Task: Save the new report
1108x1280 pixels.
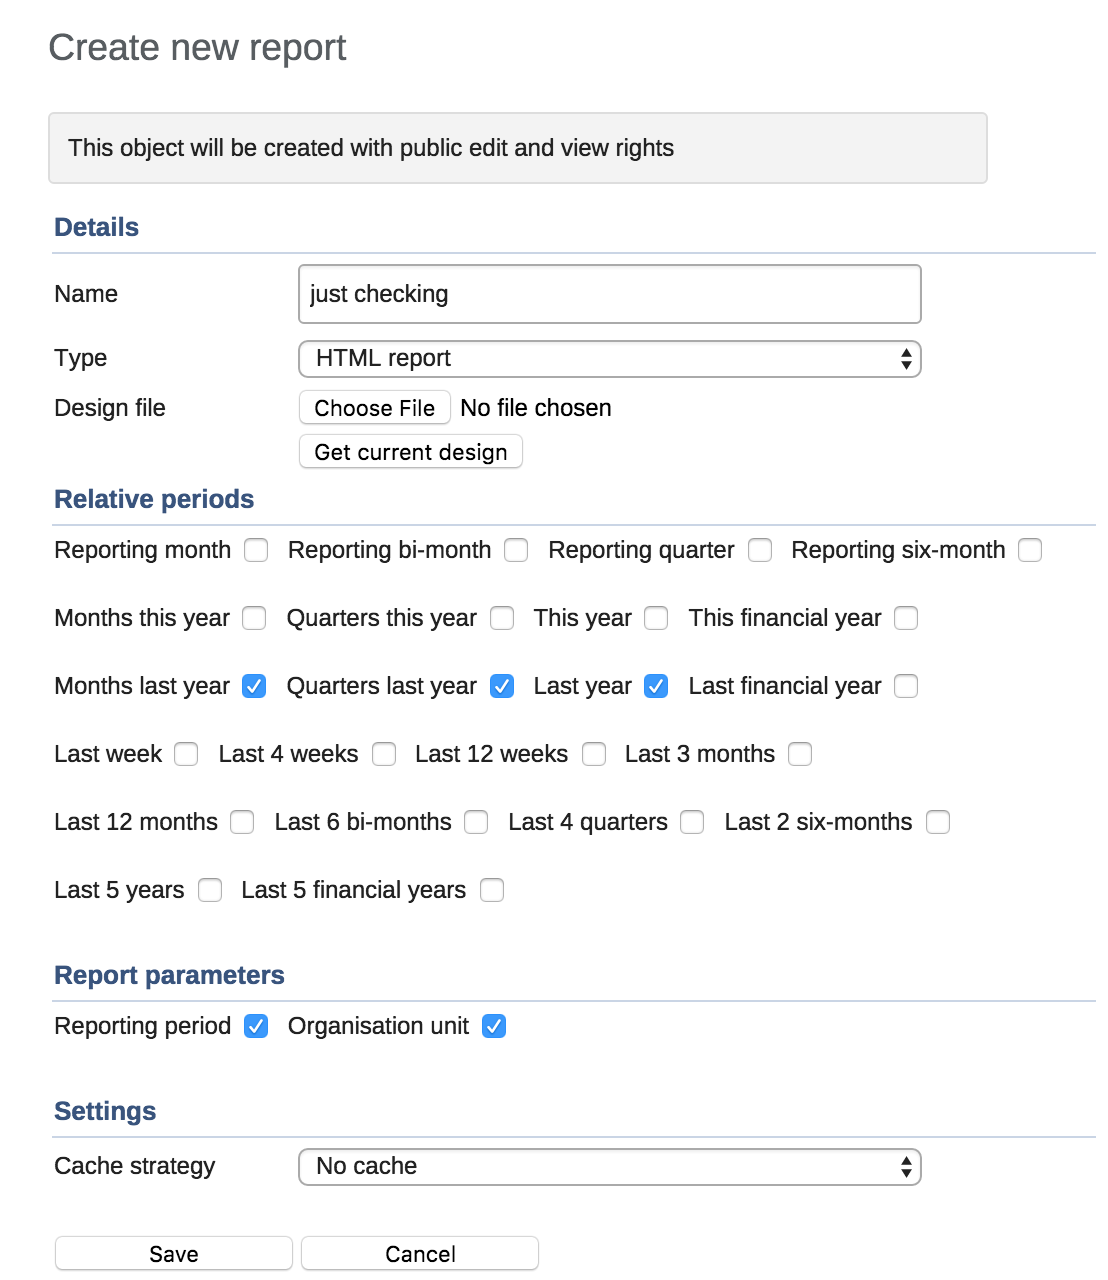Action: (x=173, y=1254)
